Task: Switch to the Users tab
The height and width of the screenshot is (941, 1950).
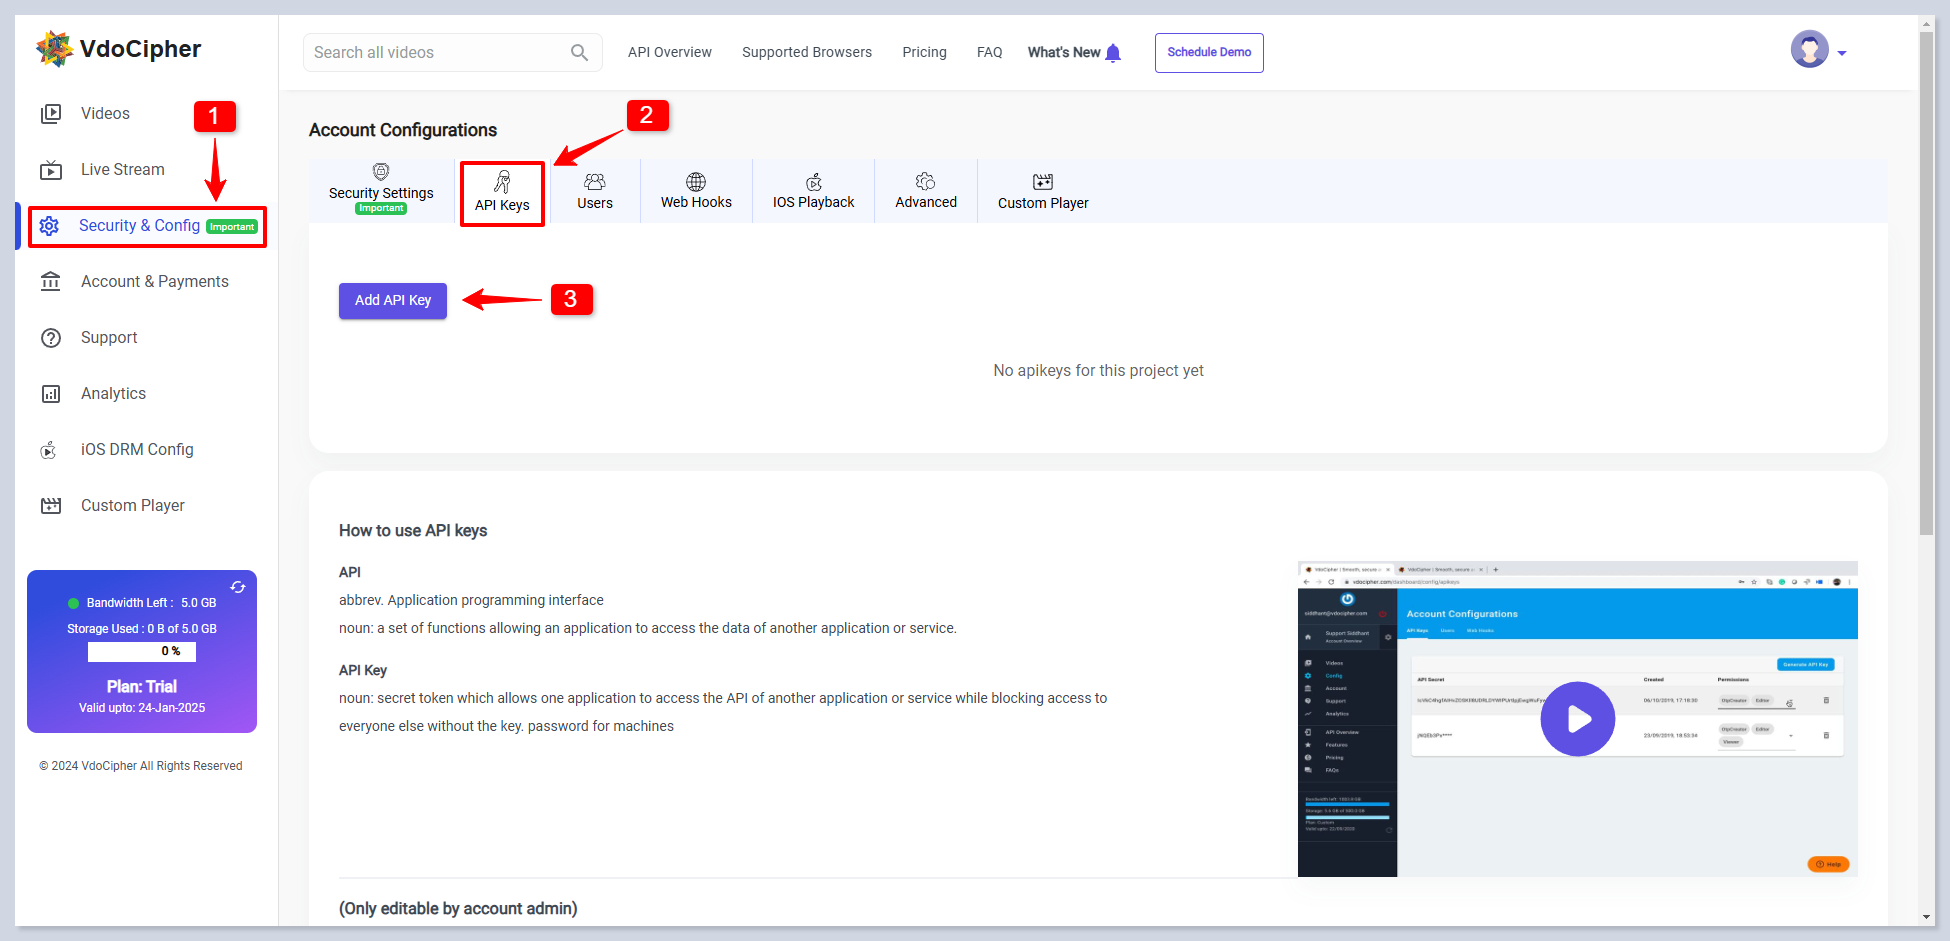Action: [595, 191]
